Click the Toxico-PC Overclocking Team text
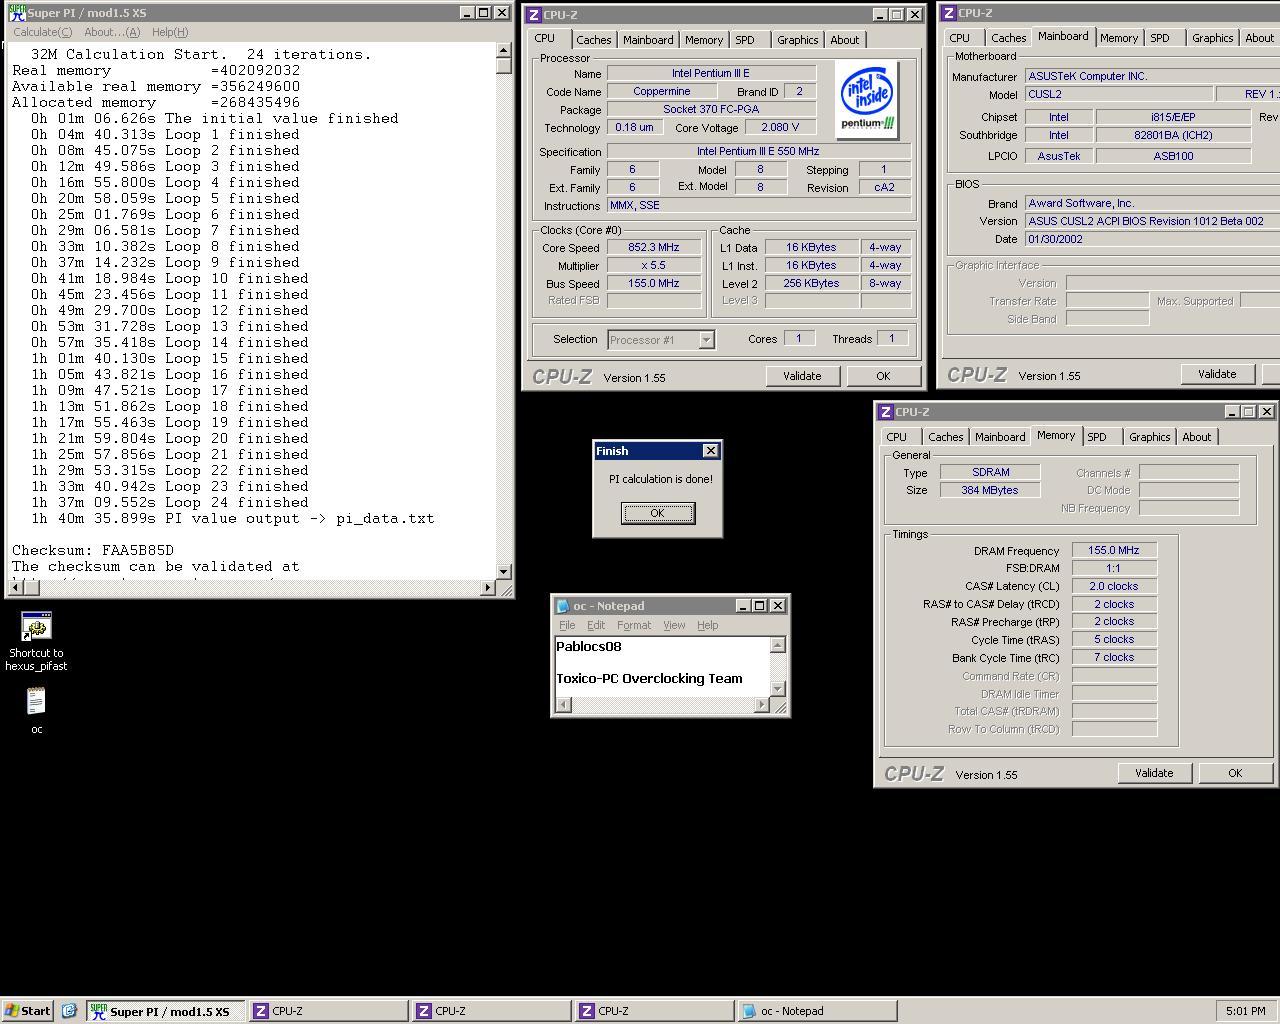 649,678
